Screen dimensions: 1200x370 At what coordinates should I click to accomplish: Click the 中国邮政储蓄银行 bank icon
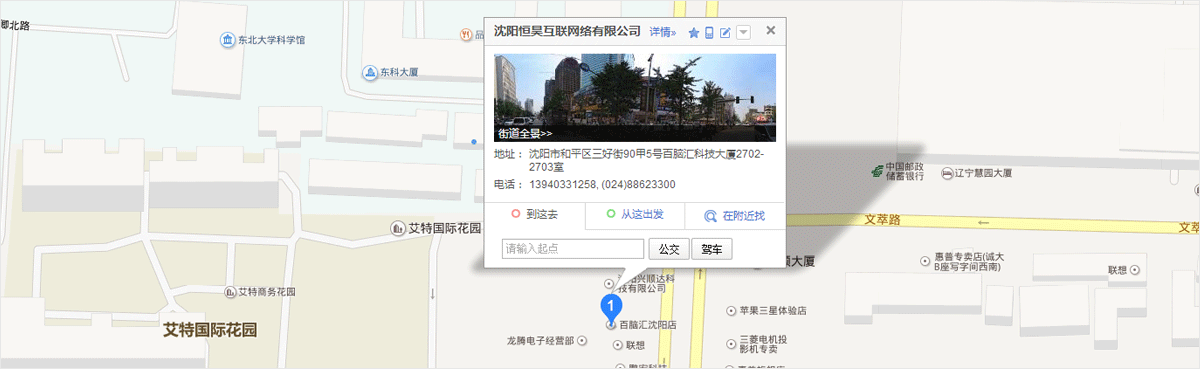(x=877, y=172)
